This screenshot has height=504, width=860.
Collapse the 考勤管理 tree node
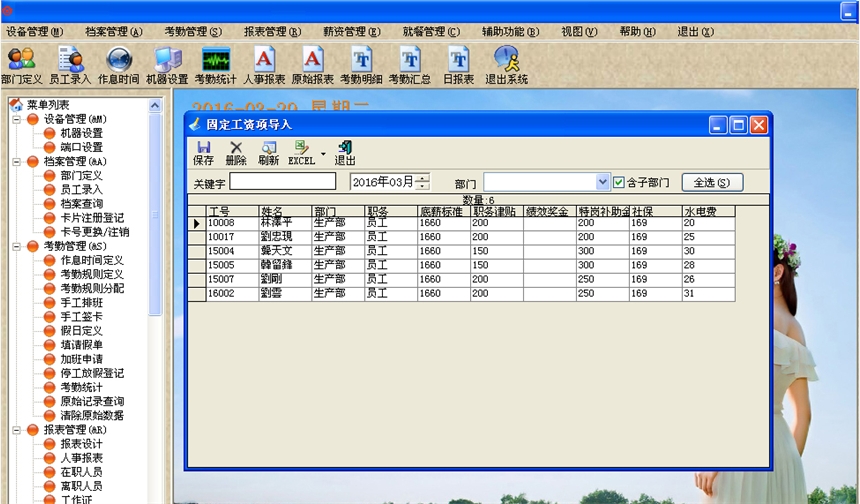point(18,246)
